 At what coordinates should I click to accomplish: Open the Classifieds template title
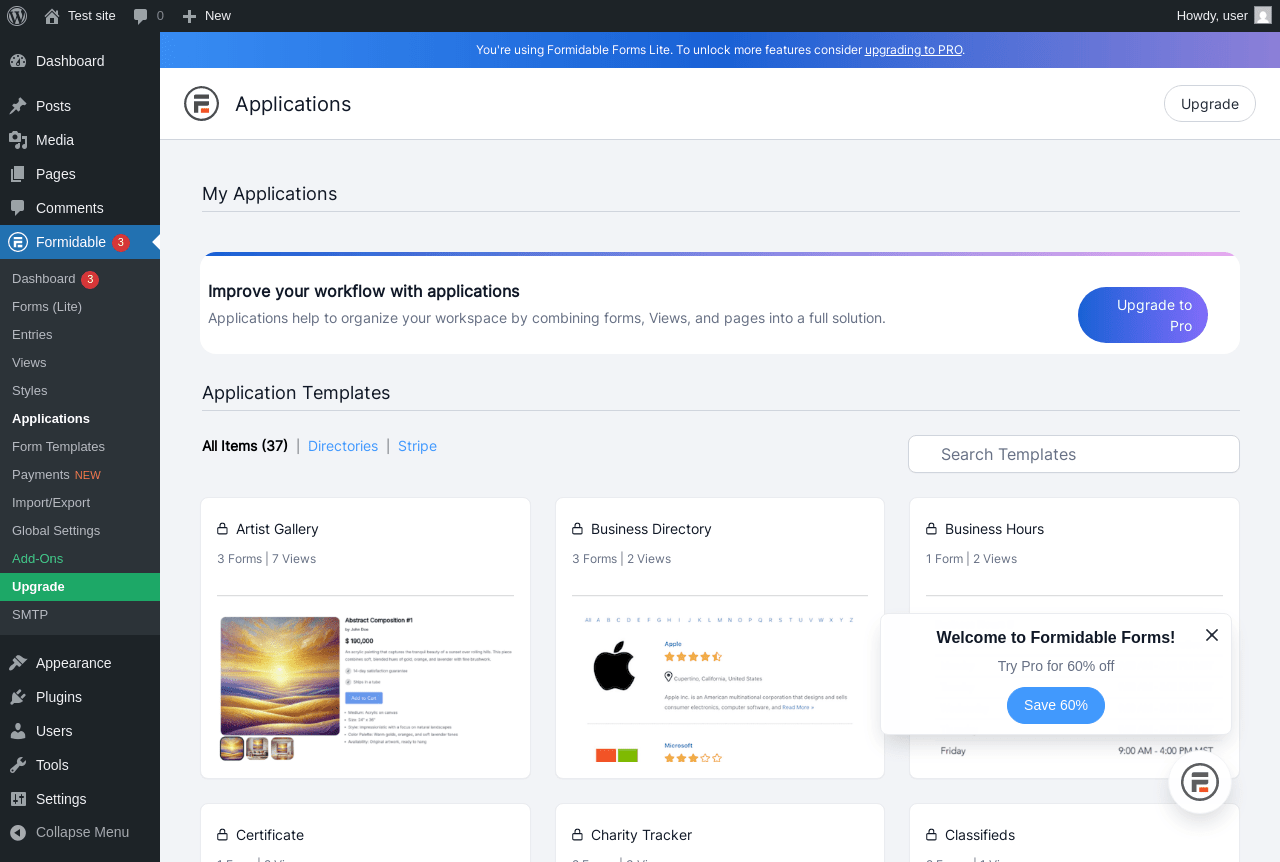click(980, 835)
